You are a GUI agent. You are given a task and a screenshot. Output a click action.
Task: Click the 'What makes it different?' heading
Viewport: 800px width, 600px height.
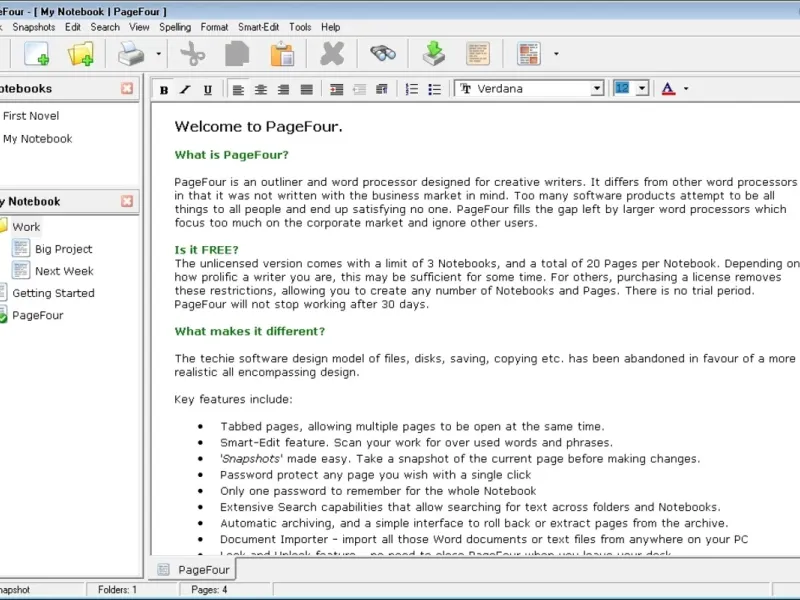(249, 331)
